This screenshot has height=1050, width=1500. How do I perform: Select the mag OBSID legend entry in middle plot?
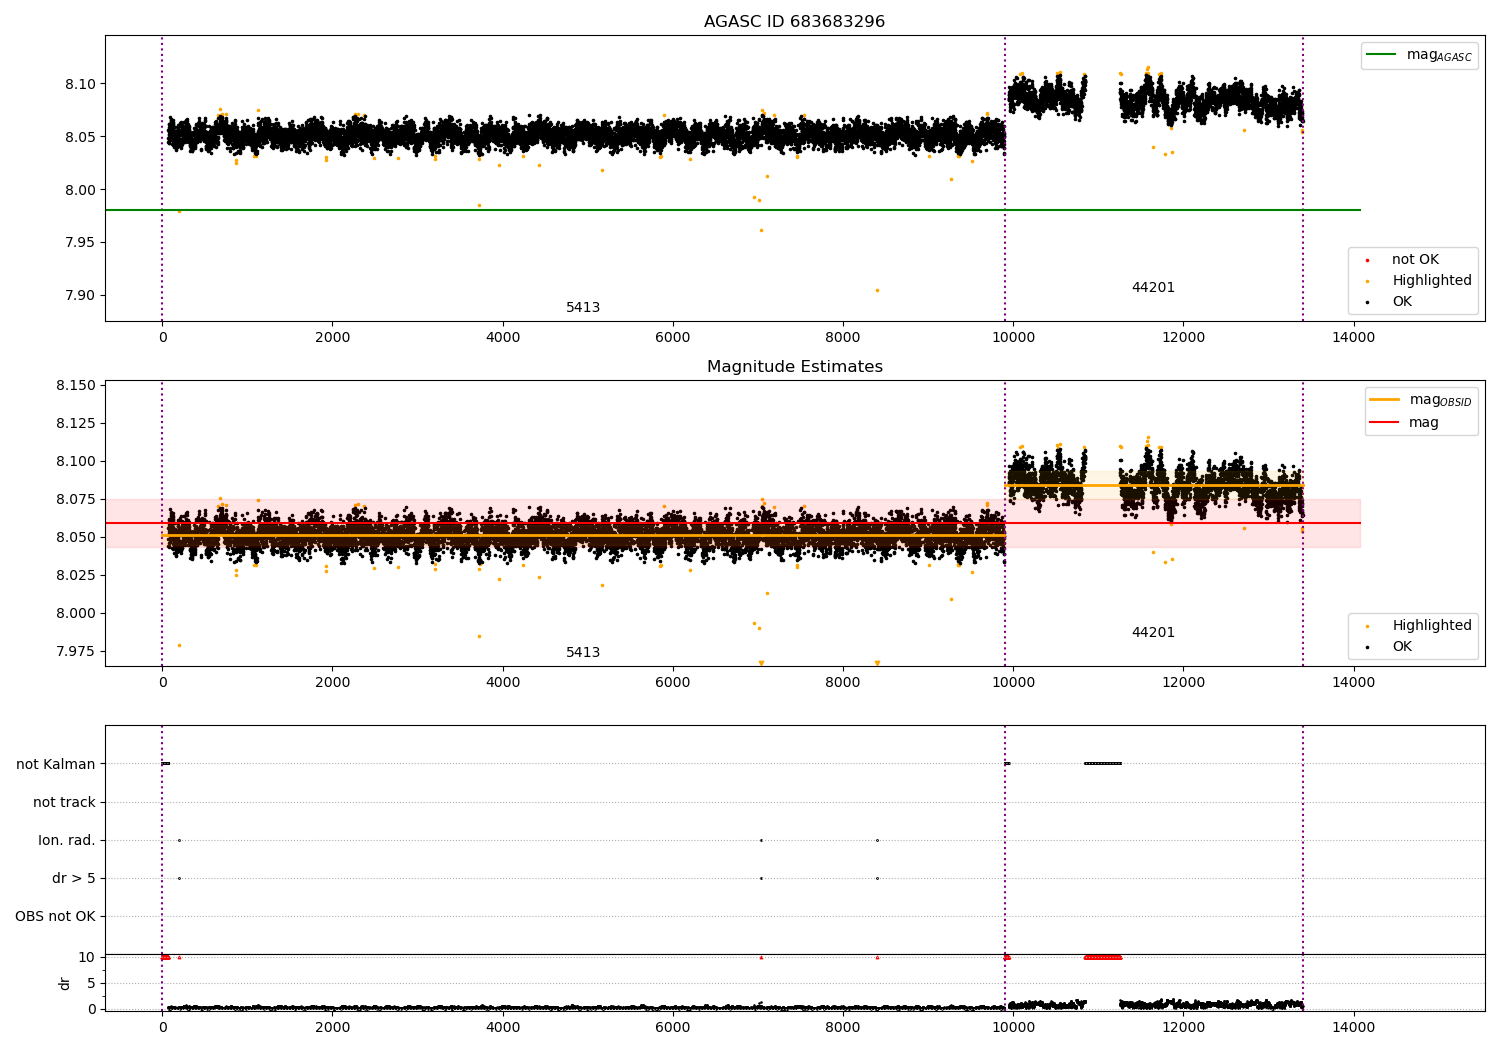click(1421, 400)
